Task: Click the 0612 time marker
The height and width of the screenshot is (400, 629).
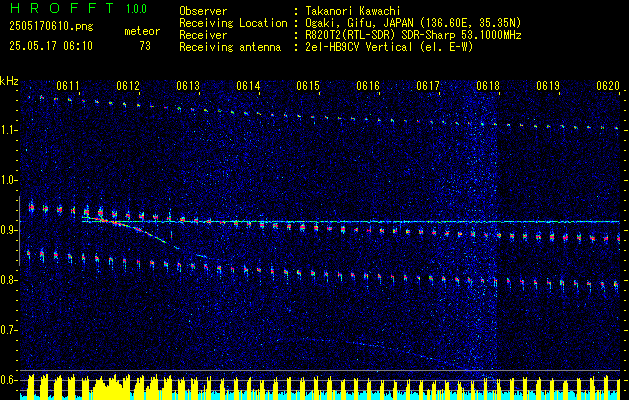Action: (x=128, y=86)
